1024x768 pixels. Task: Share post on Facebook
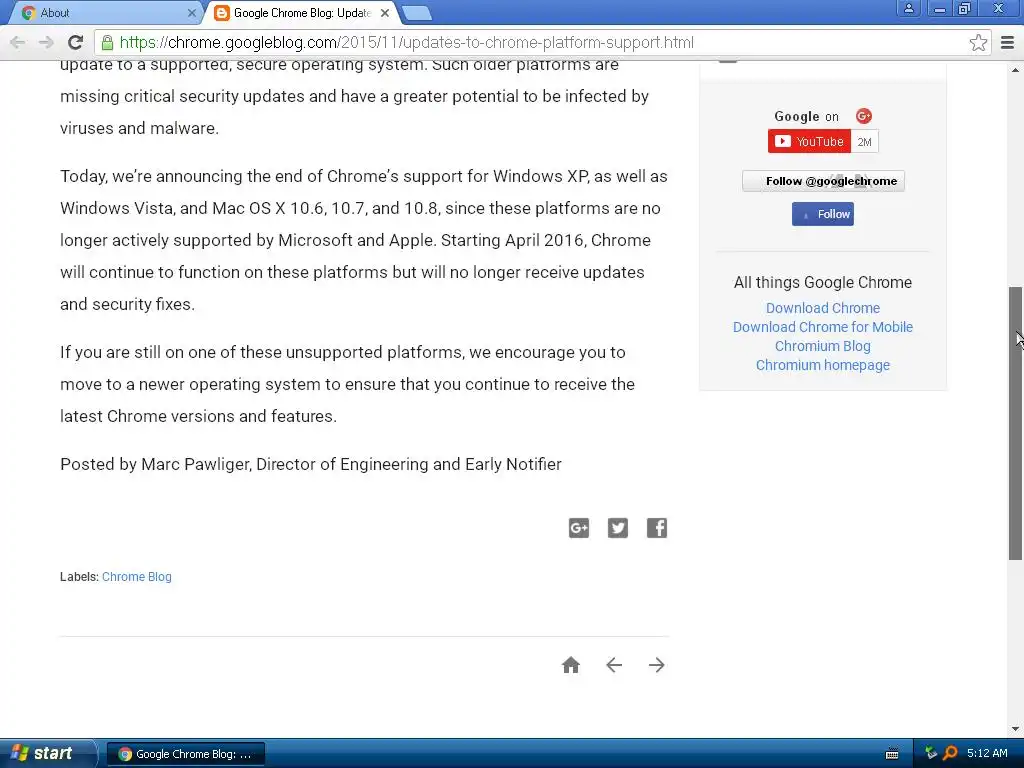click(x=657, y=528)
